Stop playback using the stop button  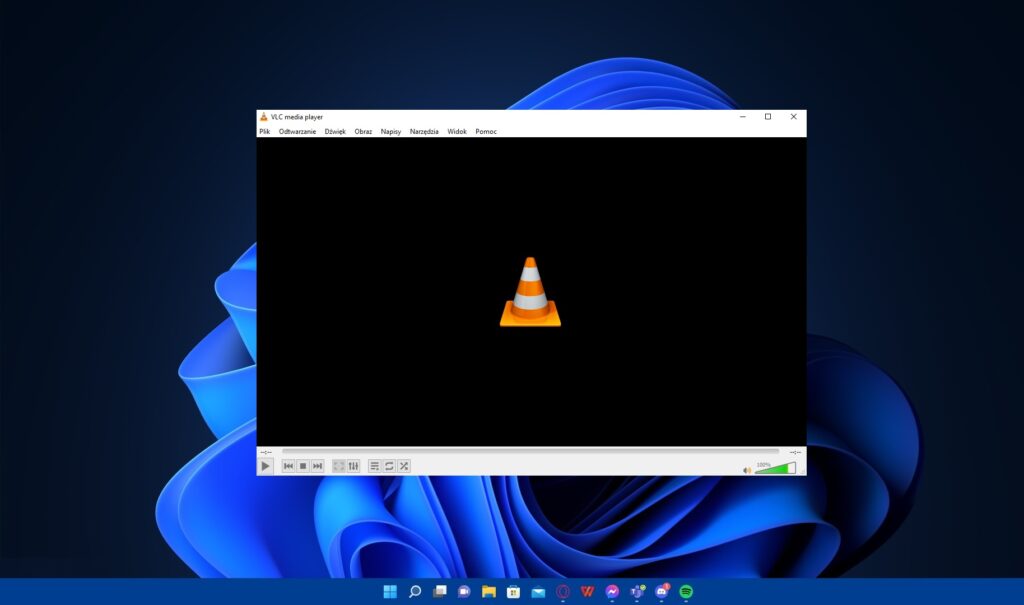pos(303,466)
